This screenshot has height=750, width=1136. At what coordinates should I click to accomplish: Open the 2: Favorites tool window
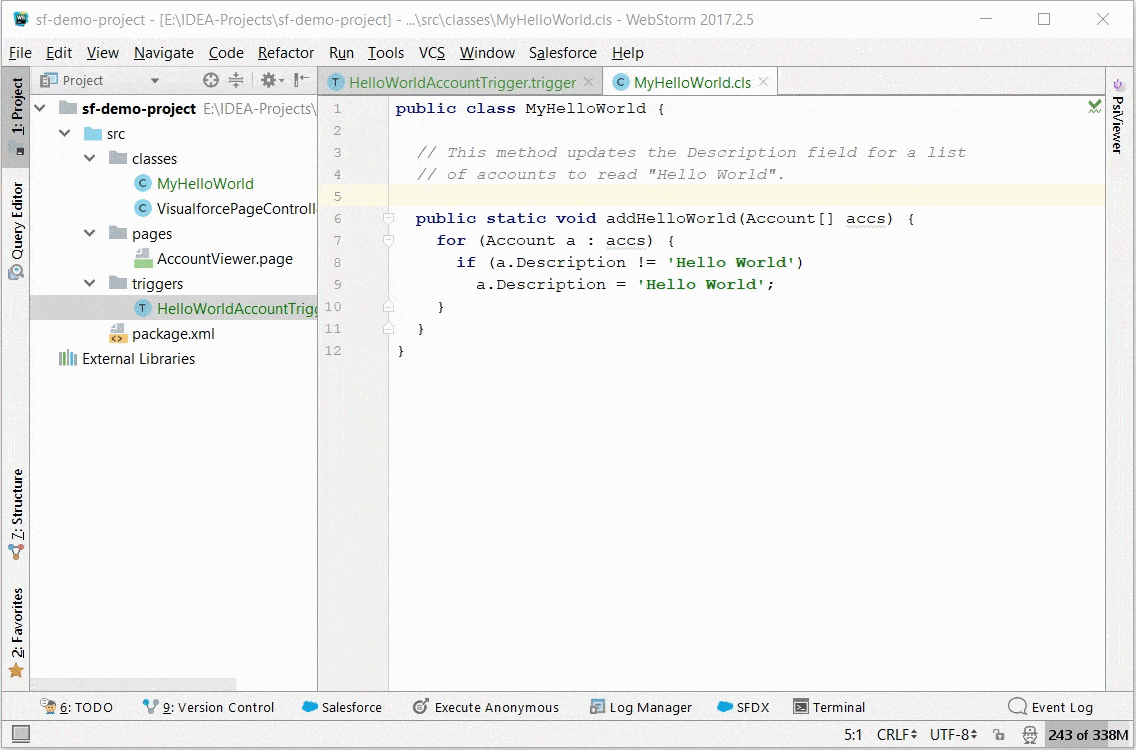16,632
